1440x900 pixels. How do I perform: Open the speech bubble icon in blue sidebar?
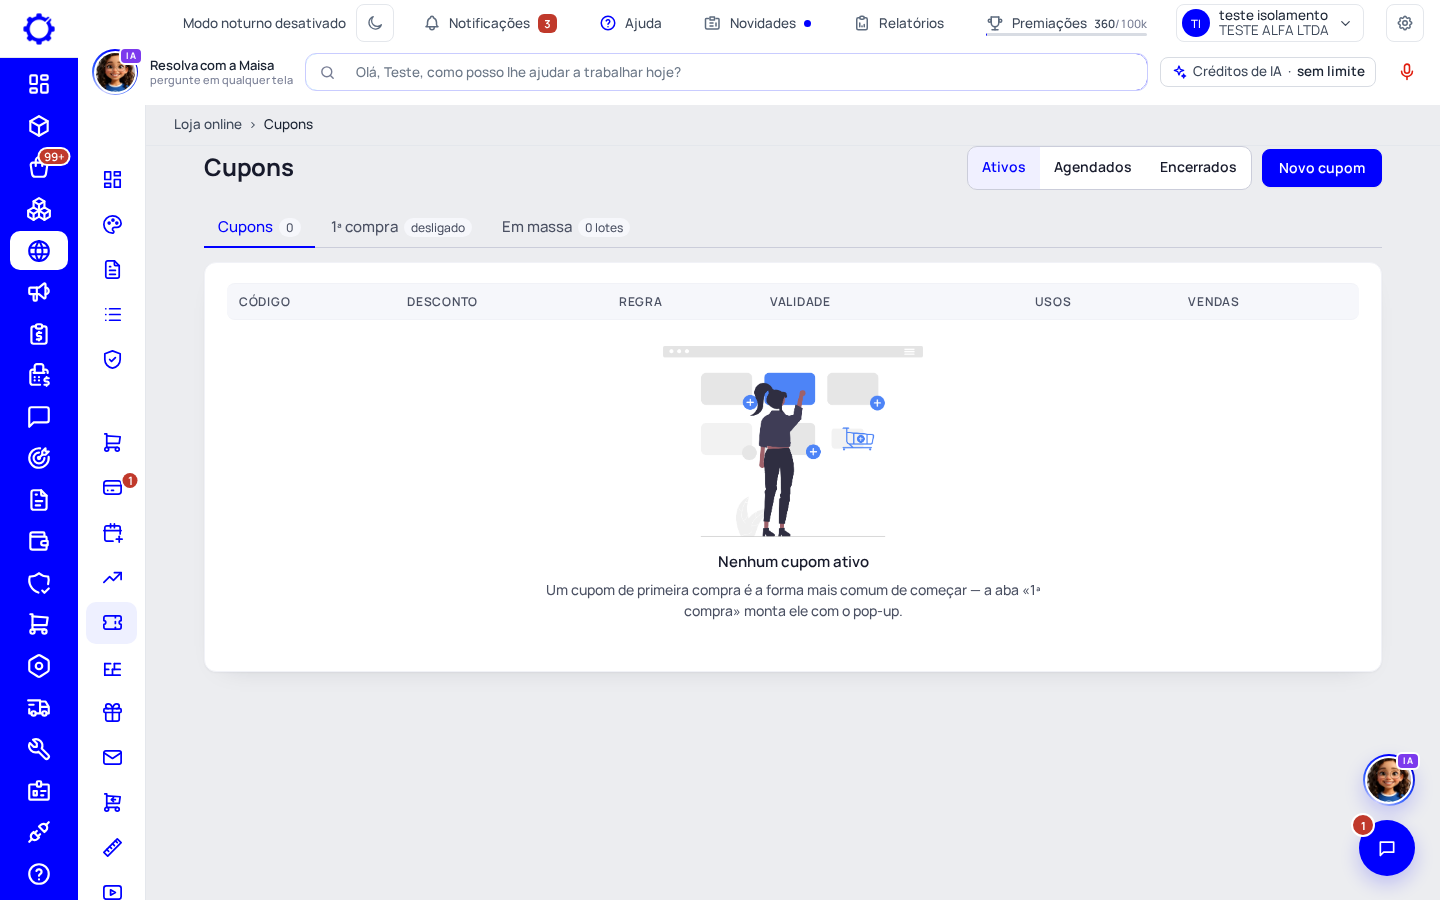(39, 417)
